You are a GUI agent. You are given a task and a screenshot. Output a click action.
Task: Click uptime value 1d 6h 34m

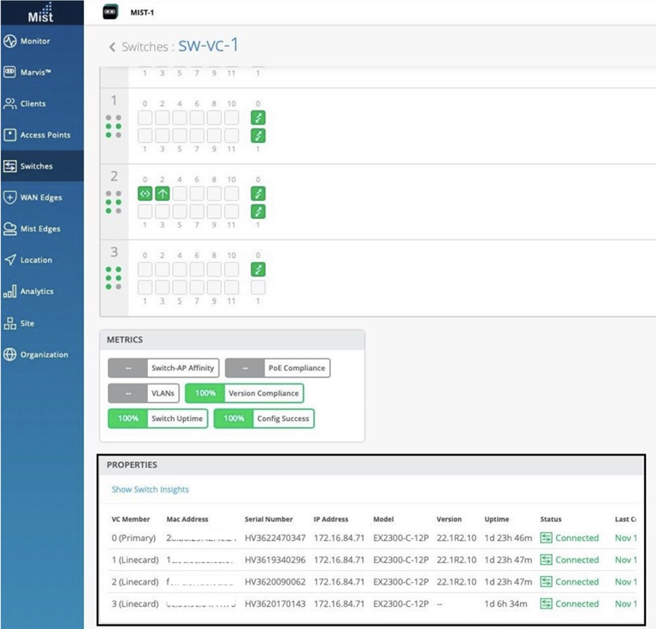506,603
